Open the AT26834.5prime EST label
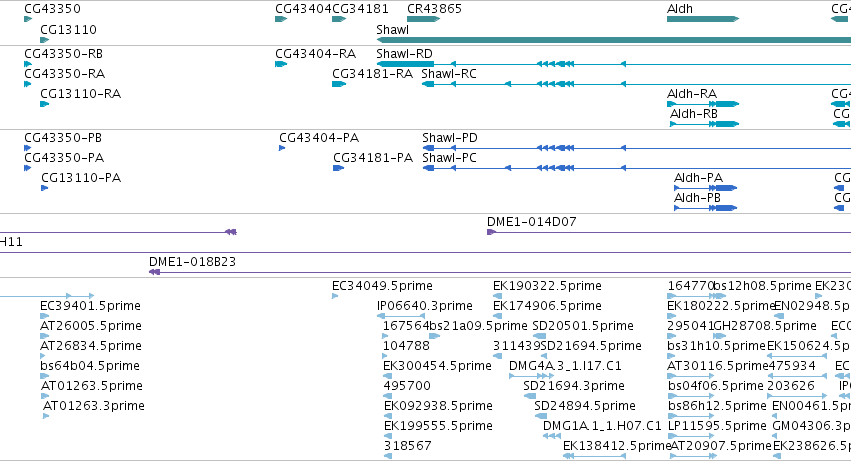Viewport: 851px width, 461px height. (x=91, y=346)
